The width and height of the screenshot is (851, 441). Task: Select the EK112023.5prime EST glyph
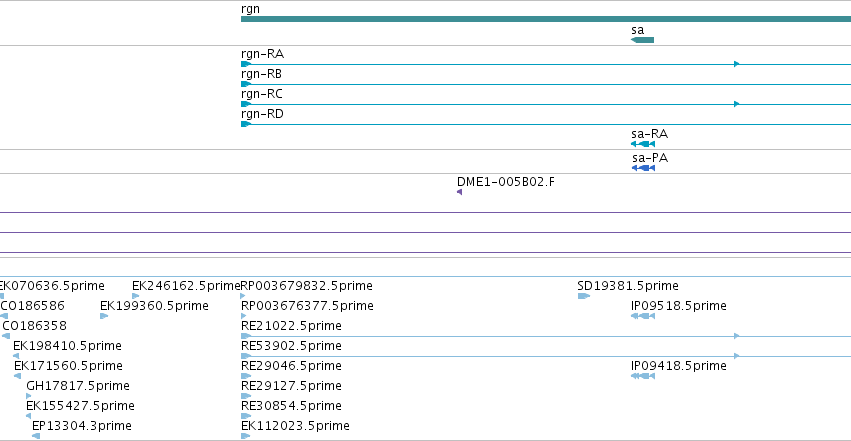pyautogui.click(x=246, y=436)
